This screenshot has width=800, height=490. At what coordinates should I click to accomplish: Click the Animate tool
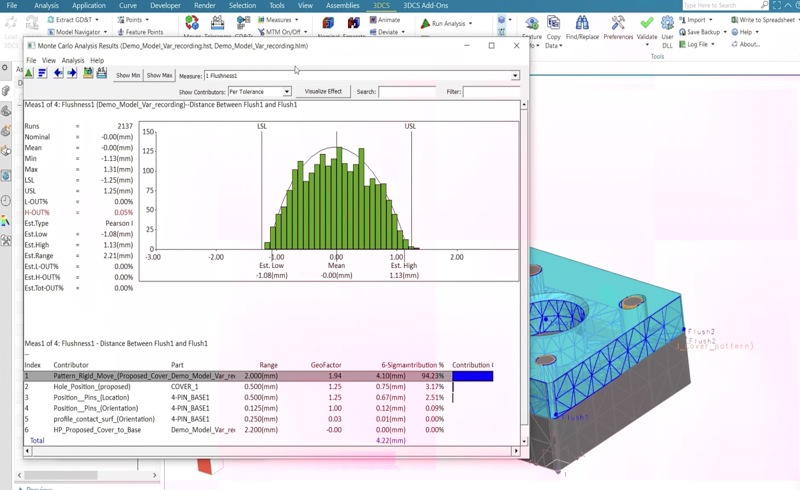tap(385, 19)
